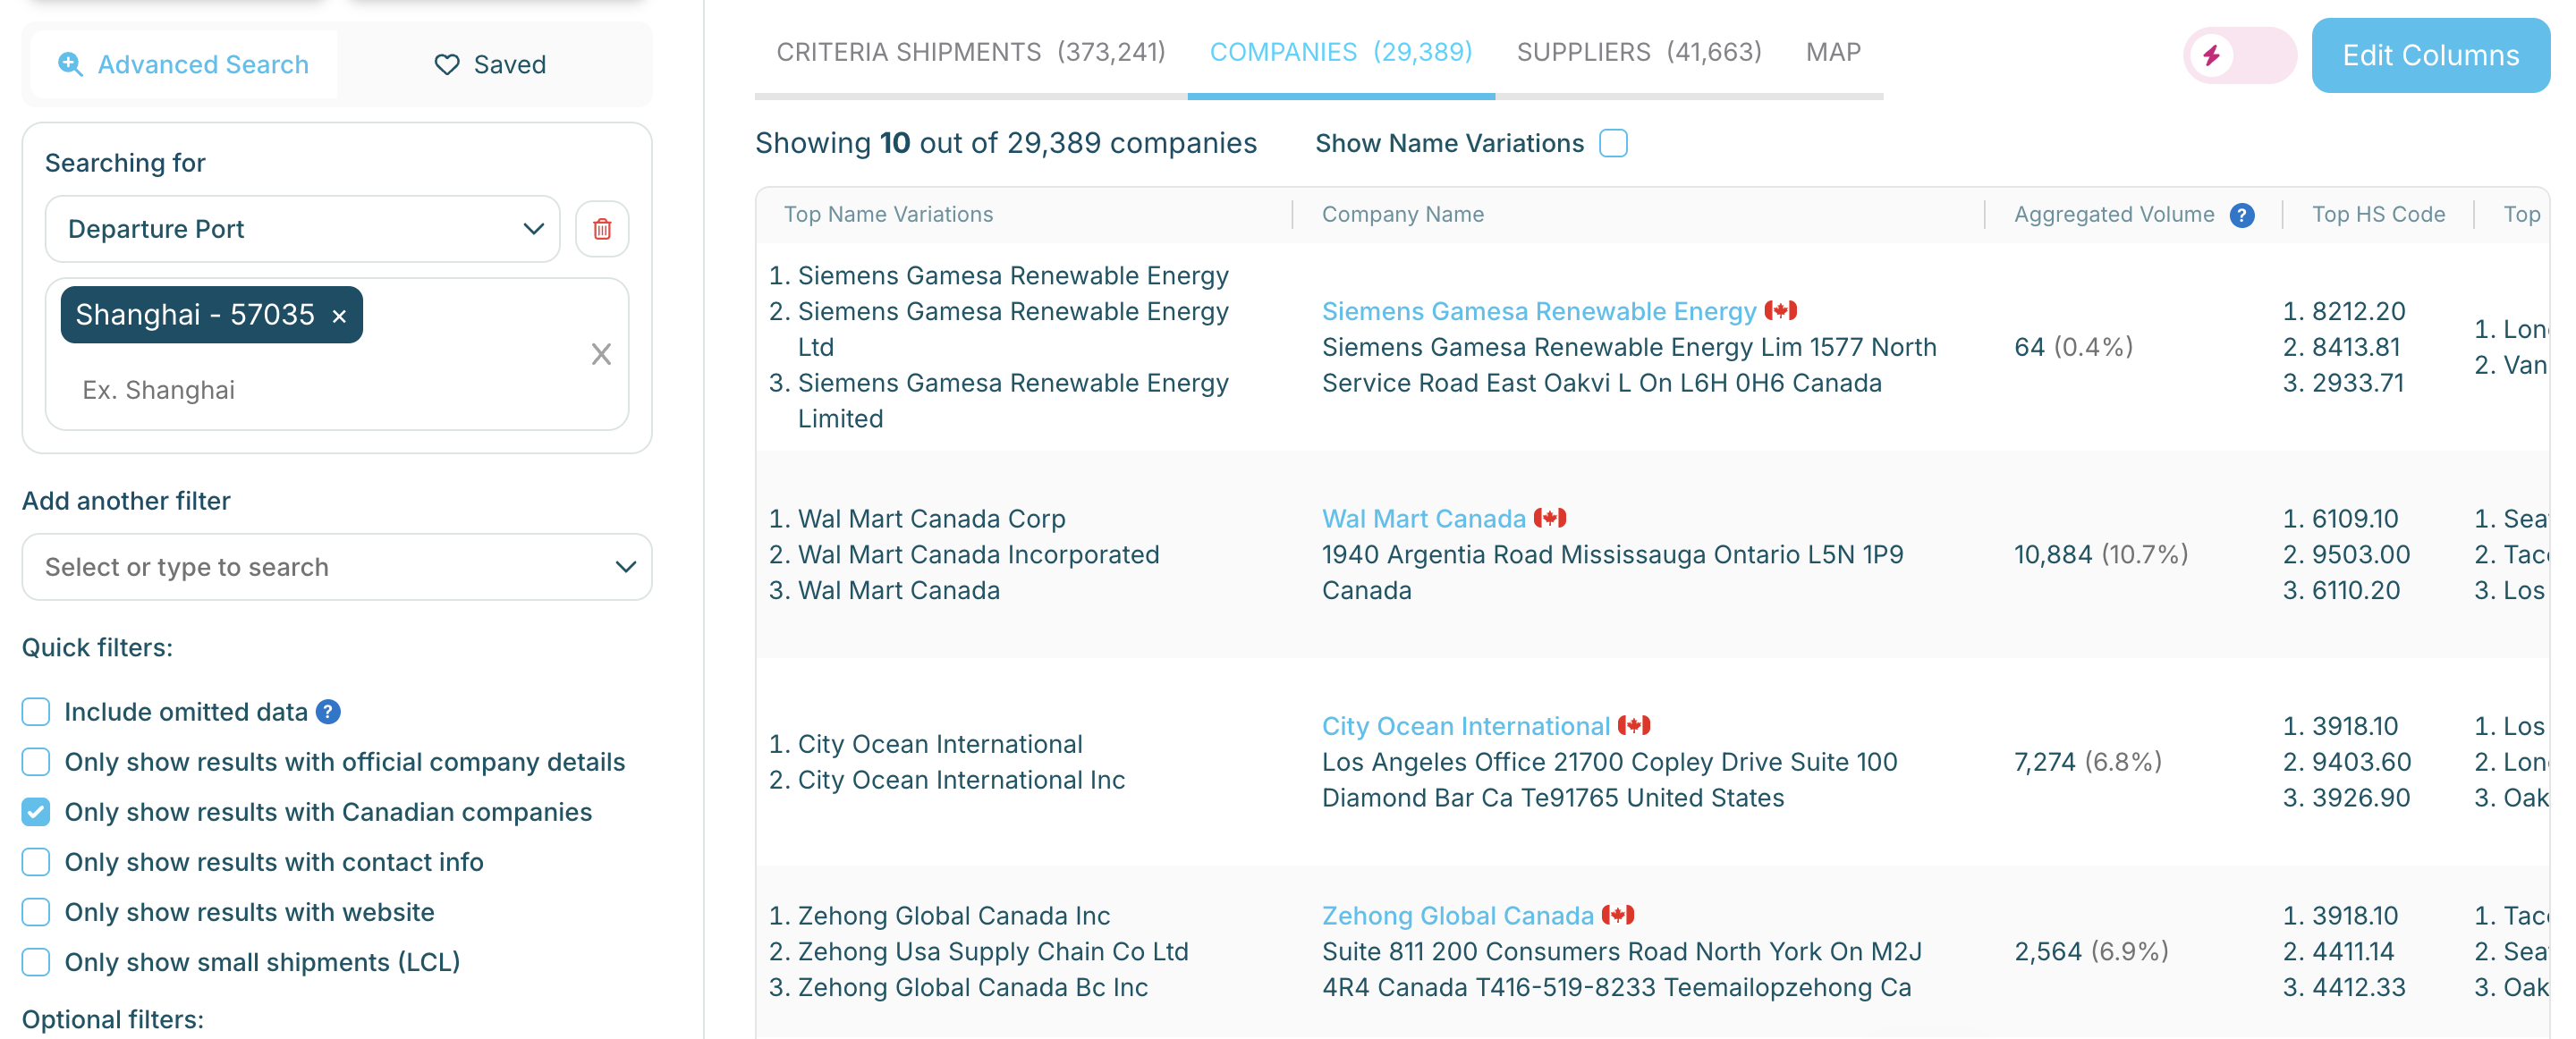Screen dimensions: 2576x1039
Task: Check official company details filter
Action: 36,762
